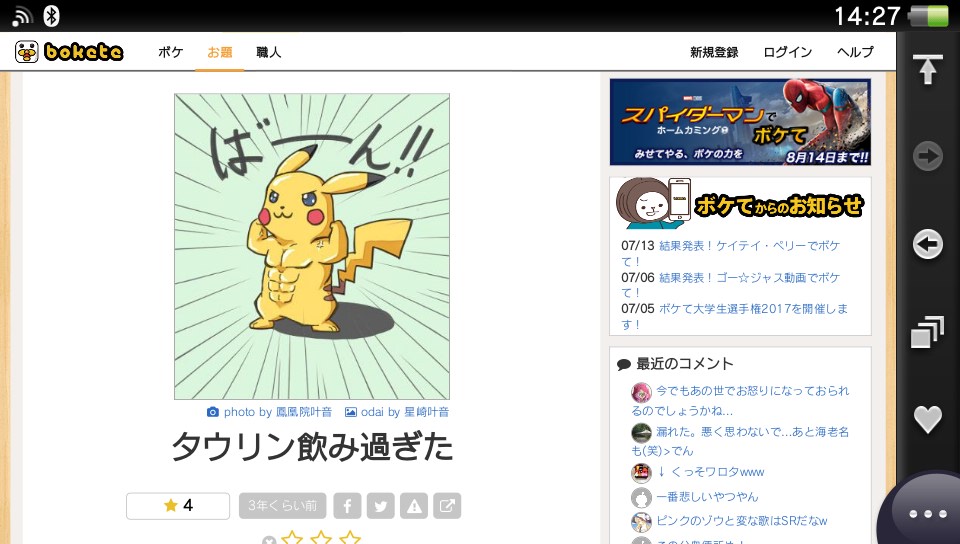The image size is (960, 544).
Task: Tap the Wi-Fi signal status icon
Action: 21,17
